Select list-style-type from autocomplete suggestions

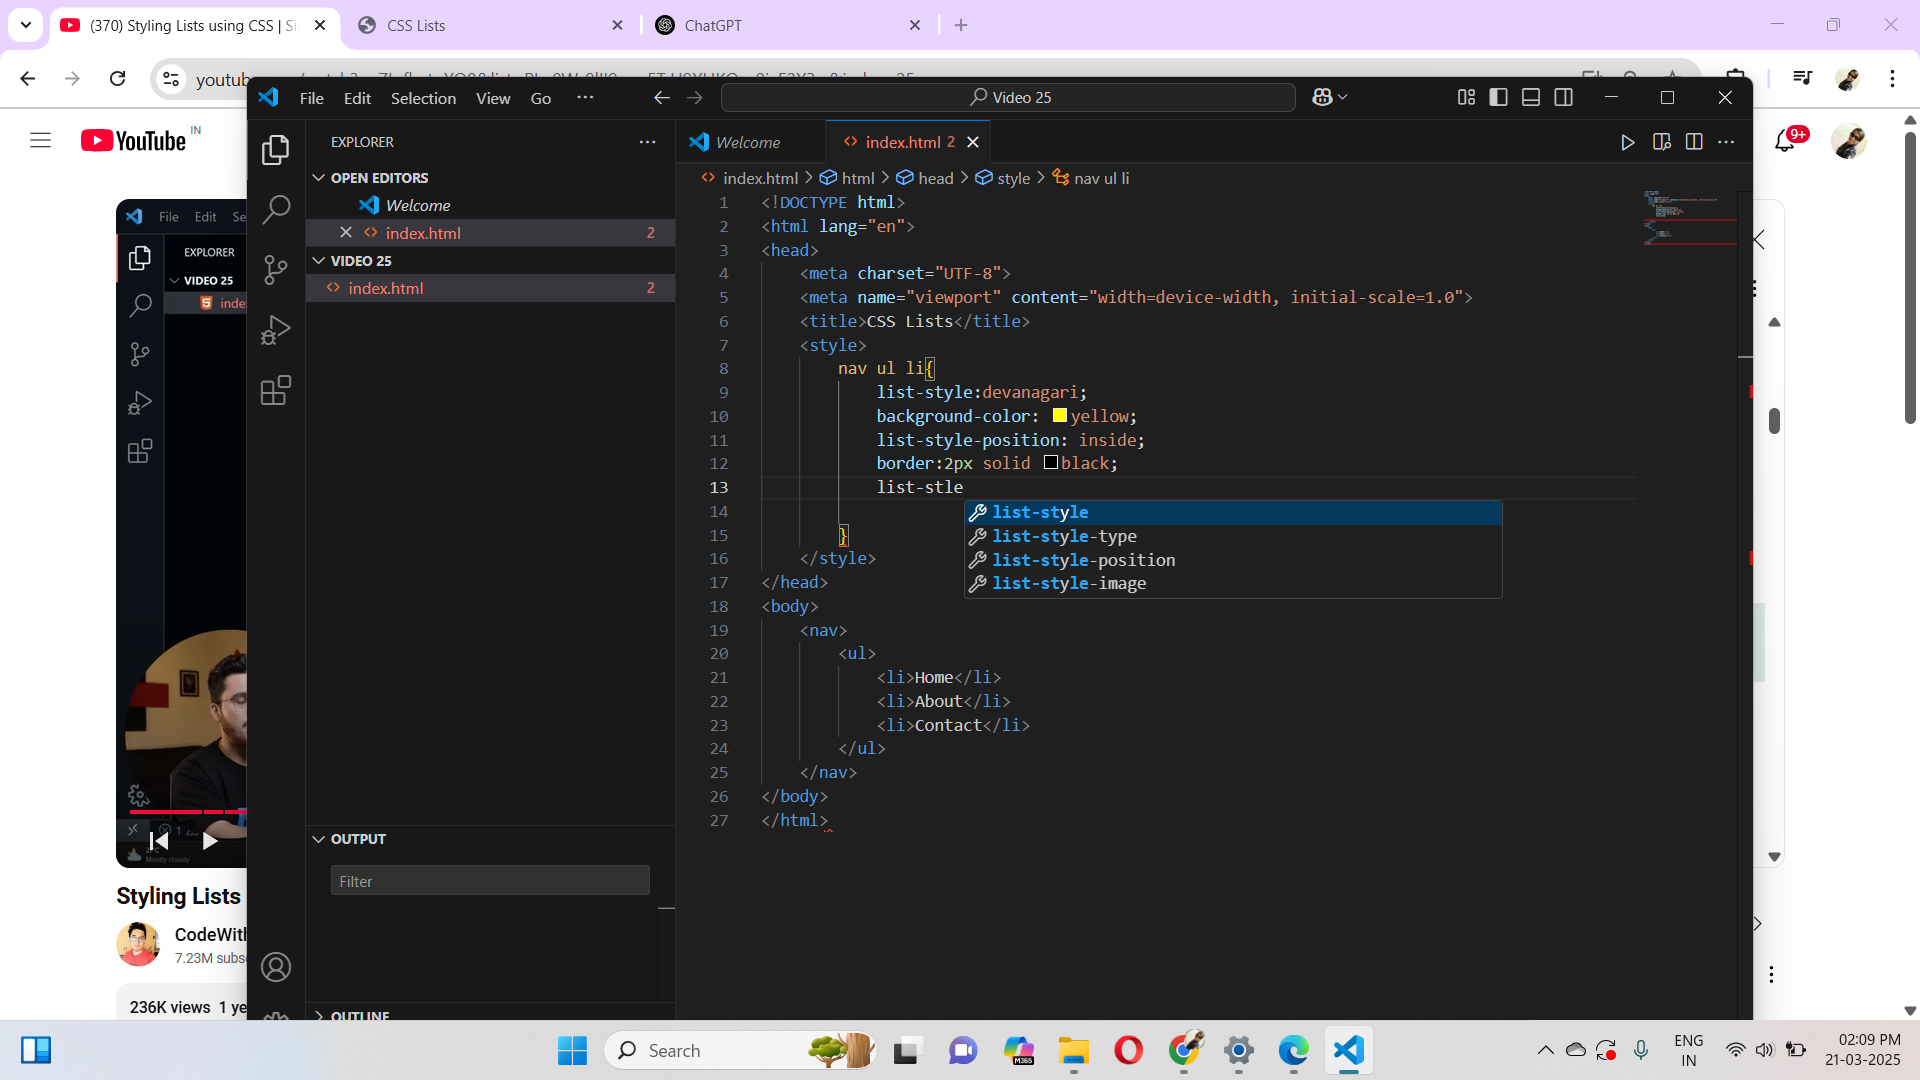[1064, 536]
